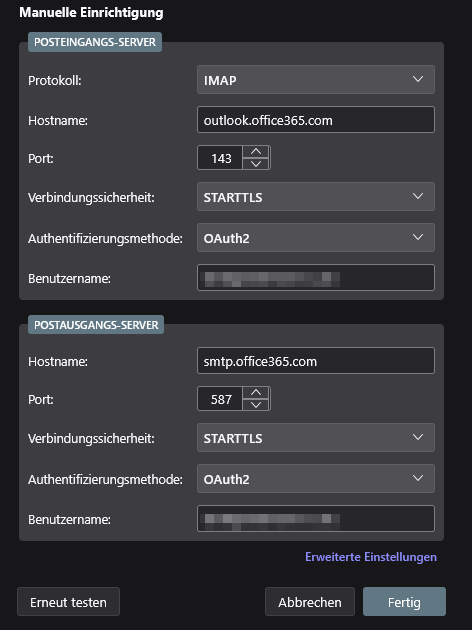Click the smtp.office365.com hostname field
Screen dimensions: 472x630
pos(316,360)
